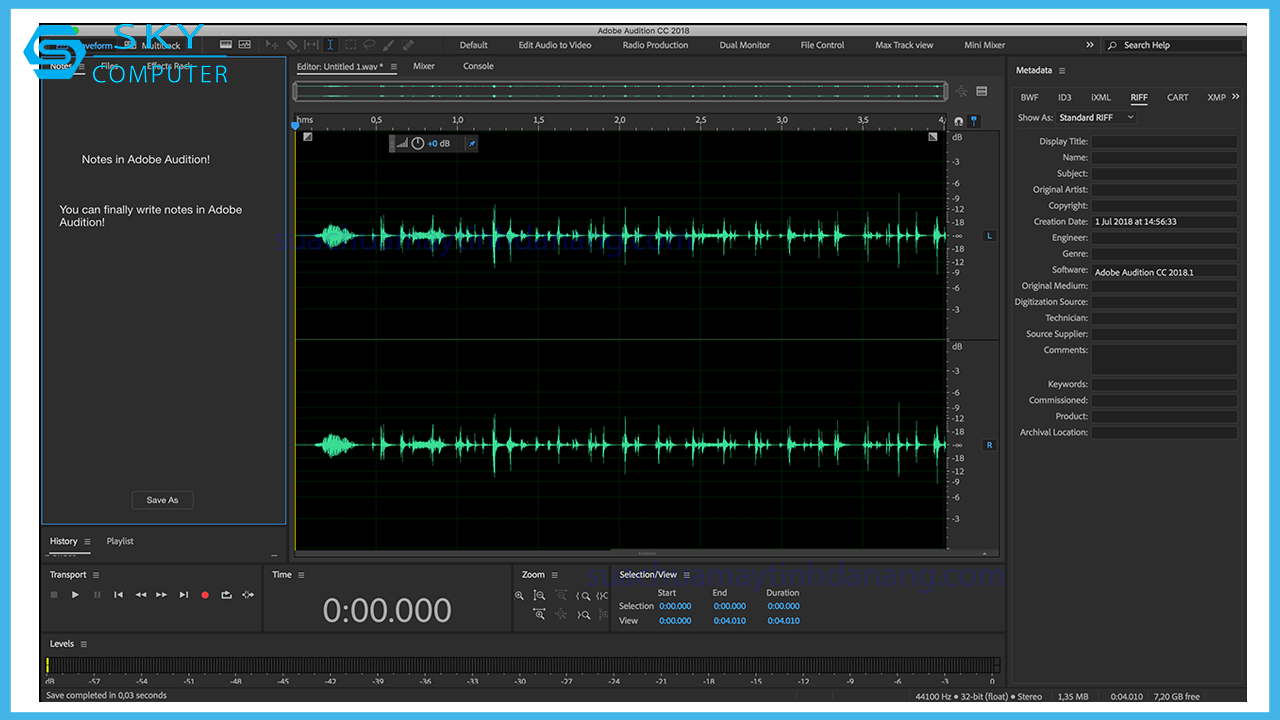Click the Display Title input field

coord(1163,142)
